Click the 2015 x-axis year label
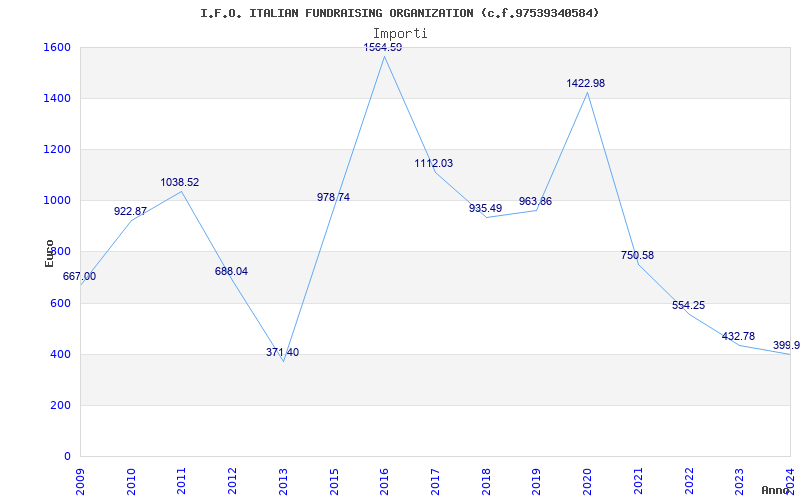Viewport: 800px width, 500px height. point(334,481)
